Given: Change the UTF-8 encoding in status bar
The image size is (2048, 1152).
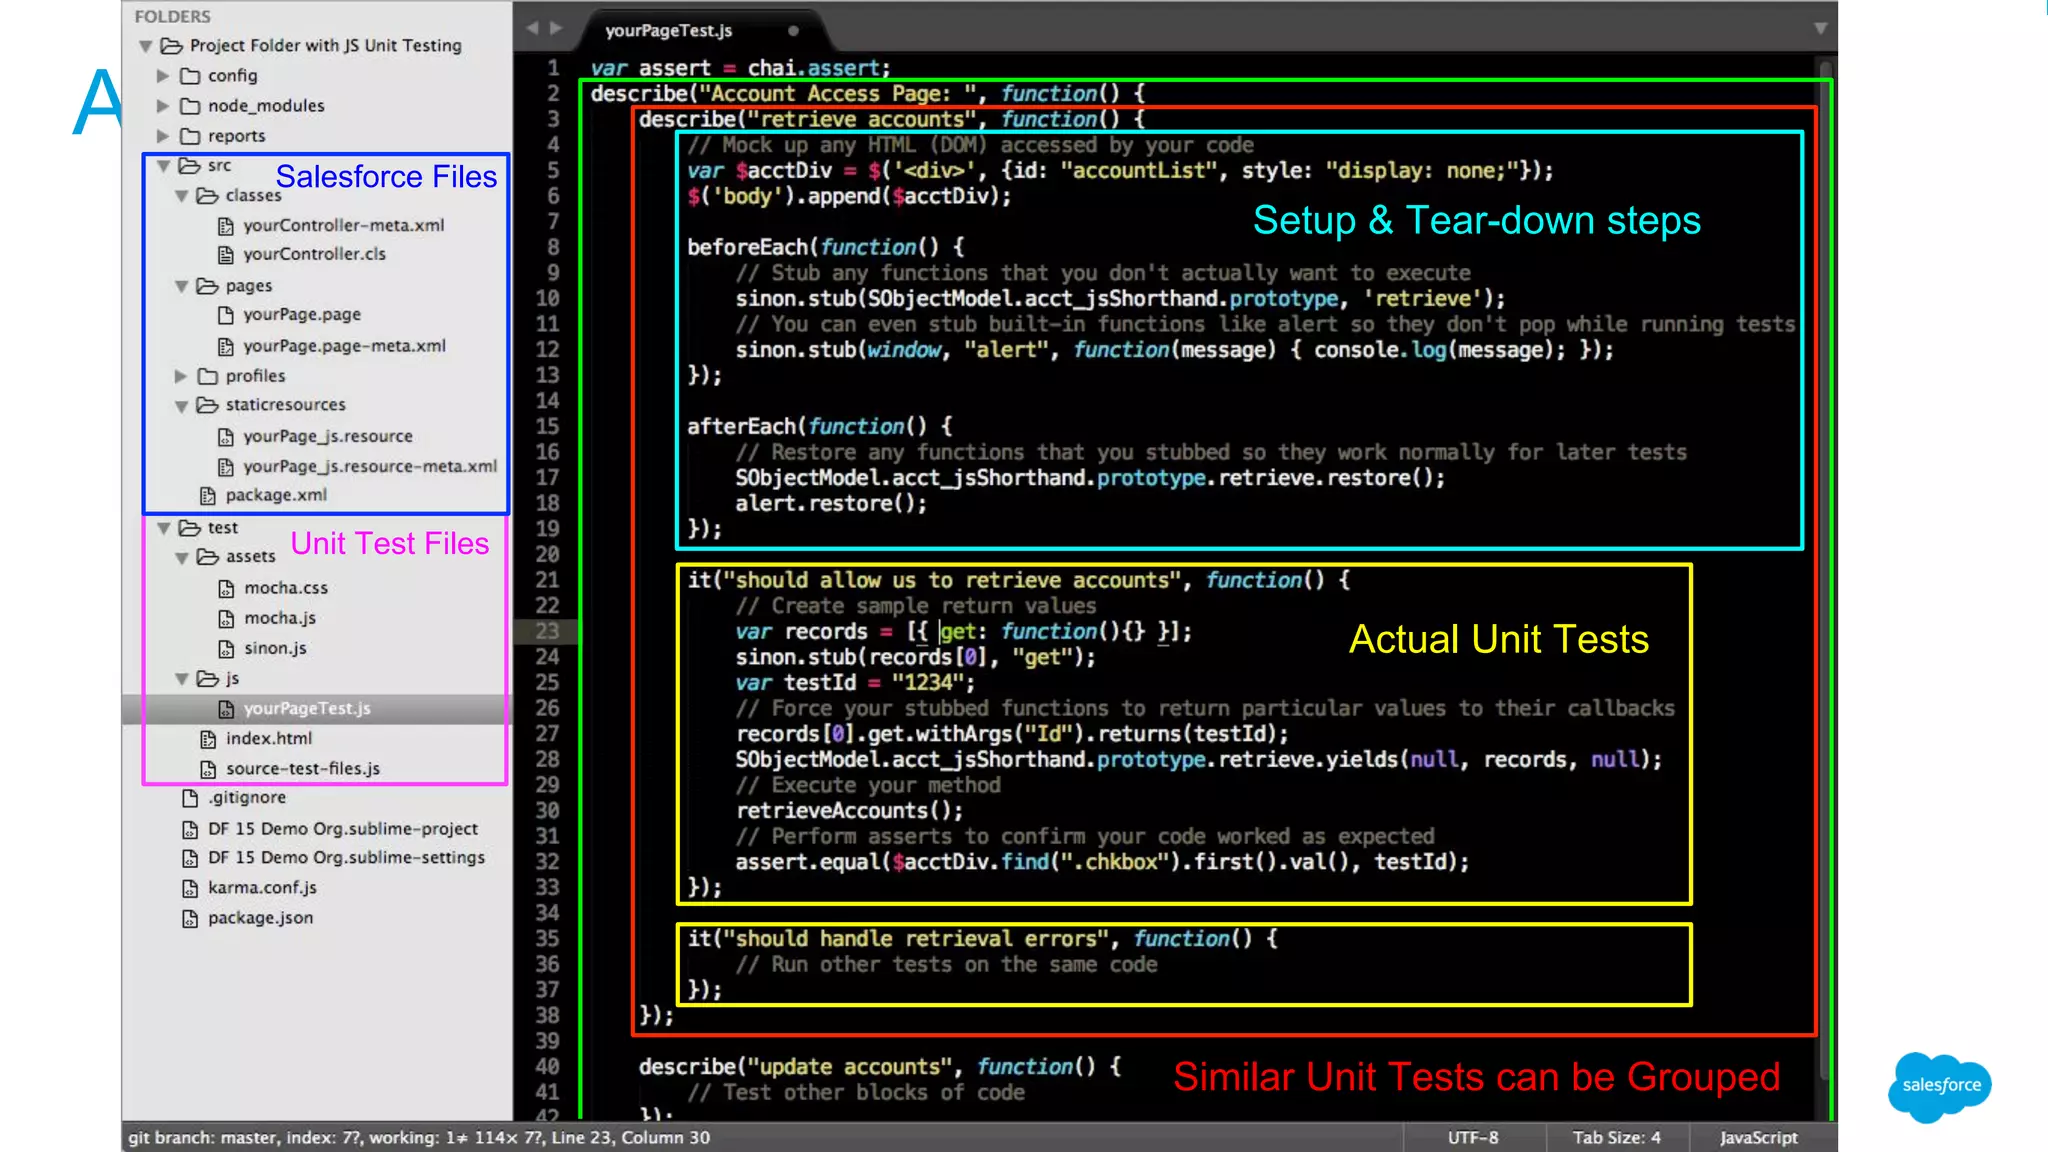Looking at the screenshot, I should (x=1473, y=1138).
